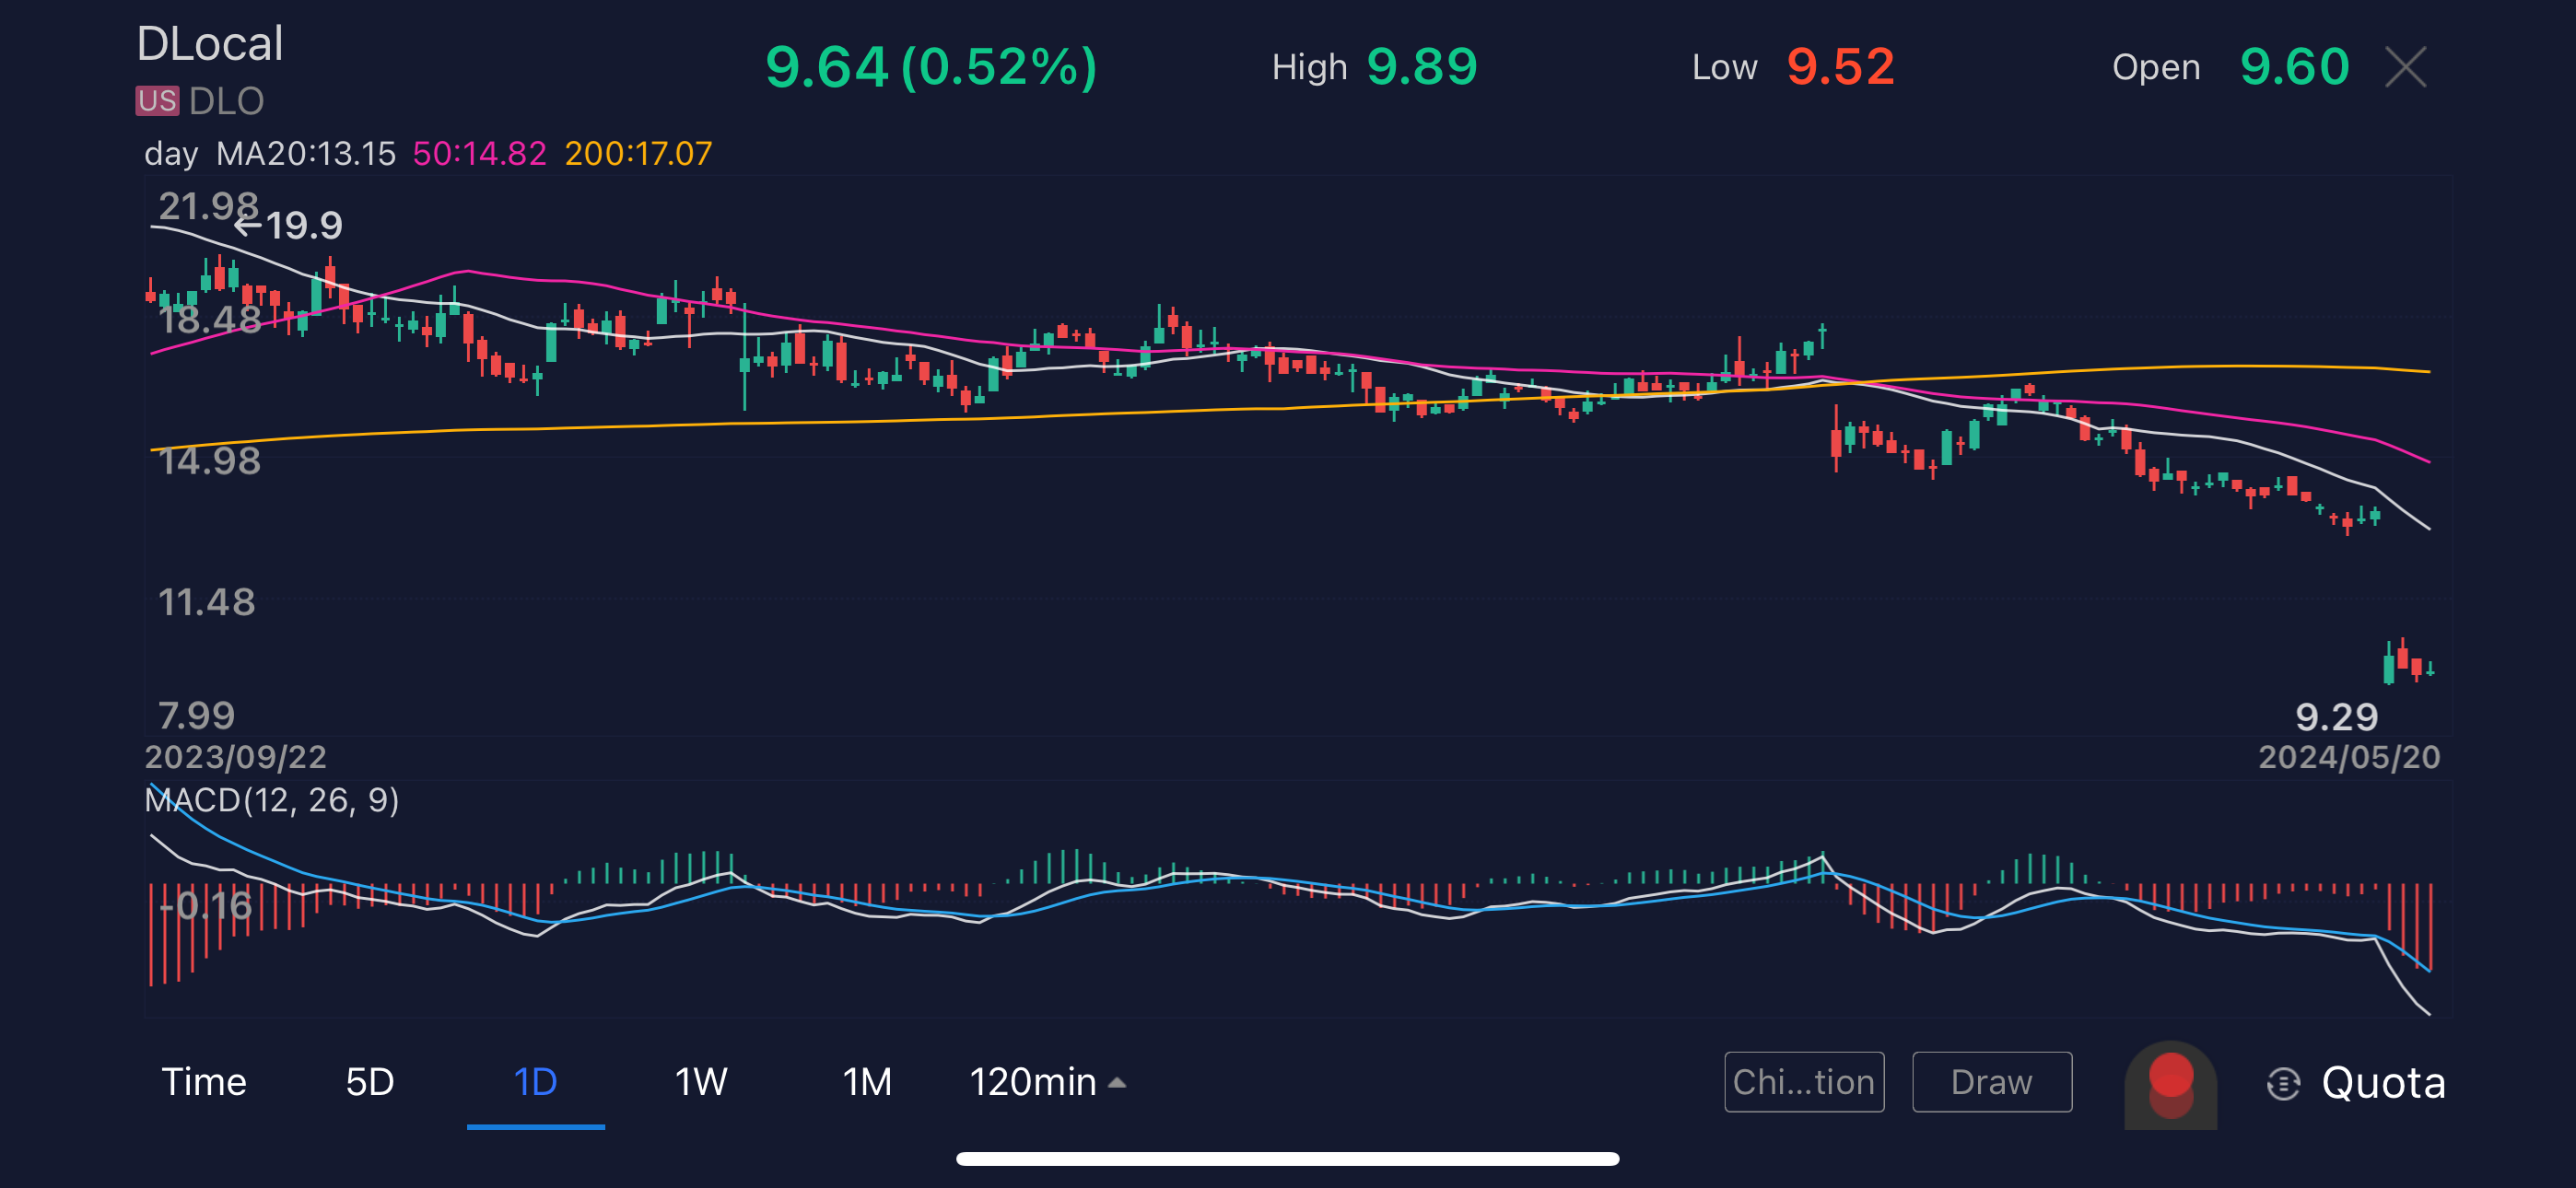Switch to the 1W chart tab
2576x1188 pixels.
point(700,1082)
